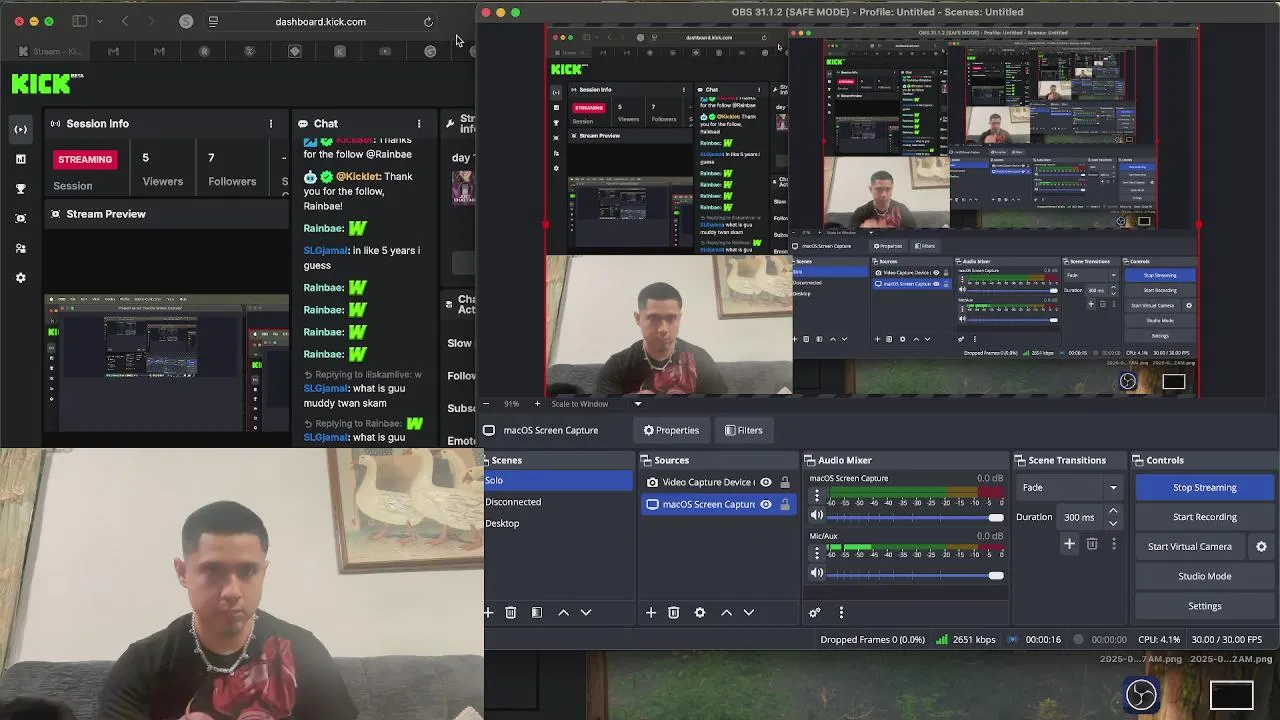Viewport: 1280px width, 720px height.
Task: Open Audio Mixer menu three-dot icon
Action: (x=841, y=612)
